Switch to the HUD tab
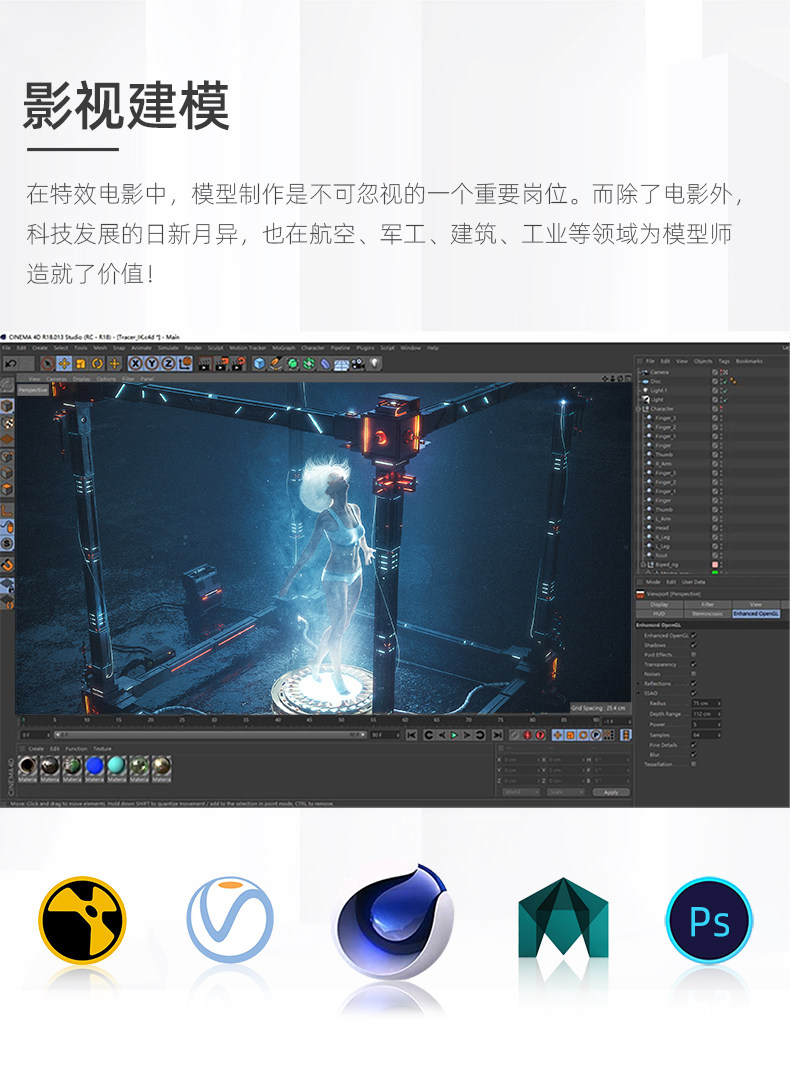 pos(659,613)
